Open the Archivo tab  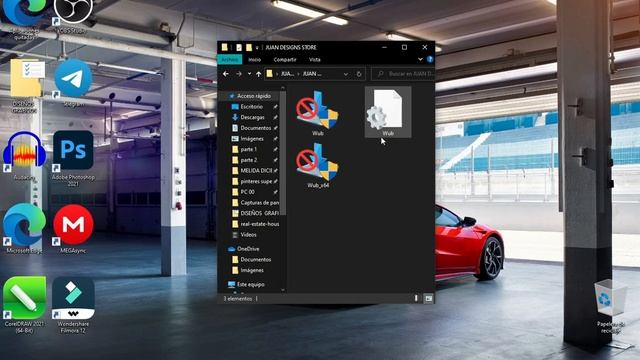pyautogui.click(x=230, y=60)
